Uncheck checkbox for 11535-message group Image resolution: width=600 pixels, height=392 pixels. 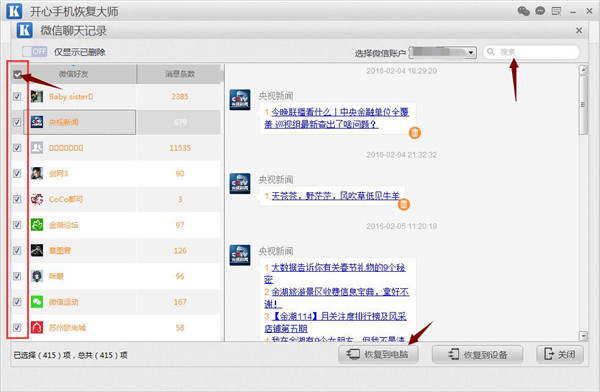(x=17, y=148)
